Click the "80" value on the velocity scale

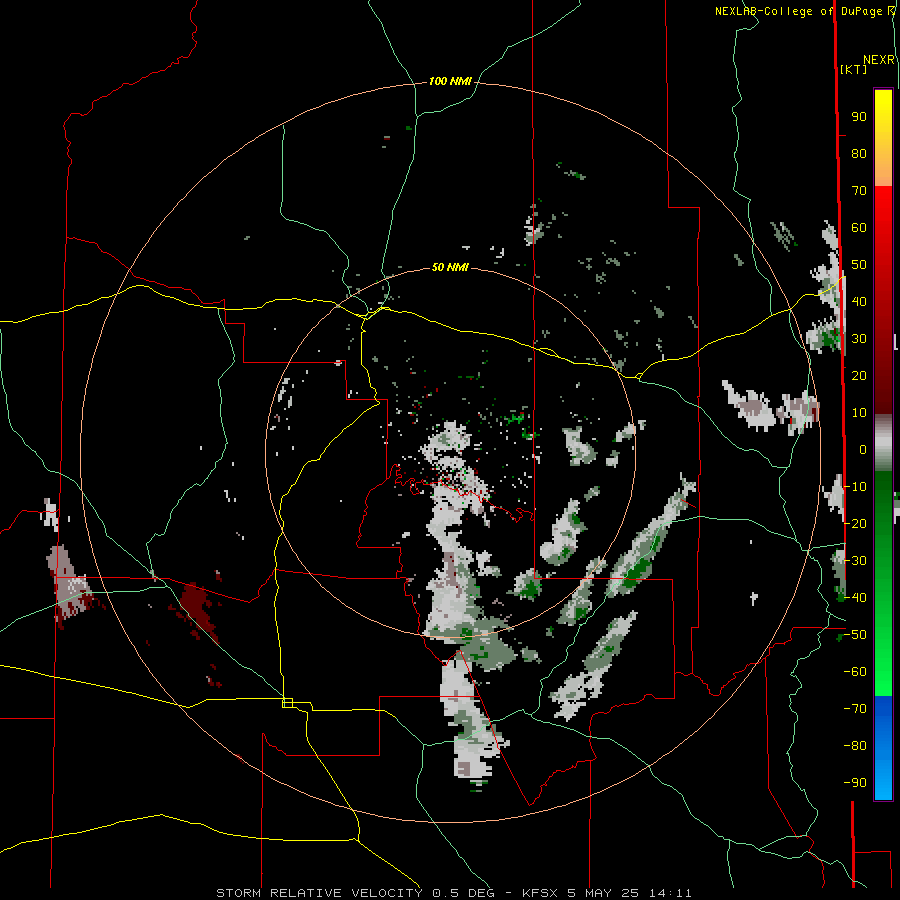859,154
